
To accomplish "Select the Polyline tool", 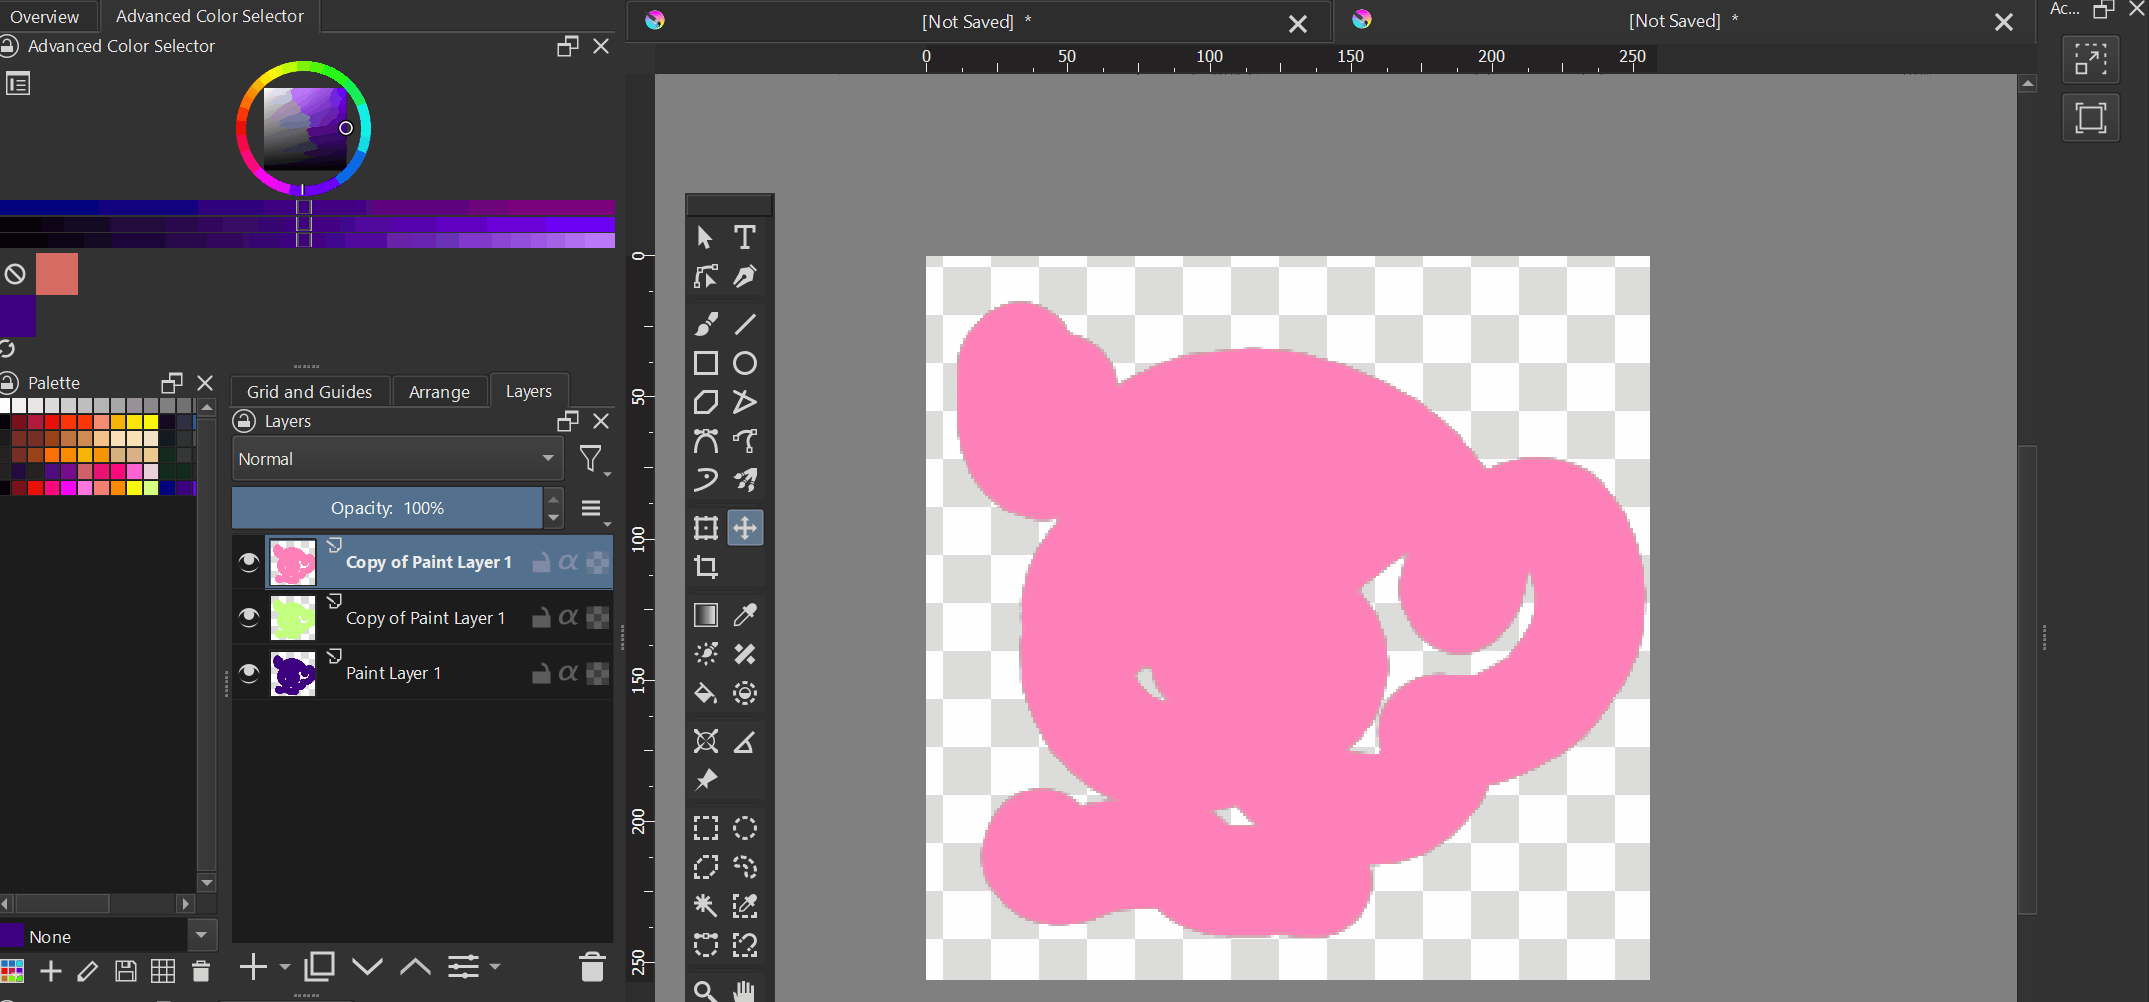I will [x=745, y=402].
